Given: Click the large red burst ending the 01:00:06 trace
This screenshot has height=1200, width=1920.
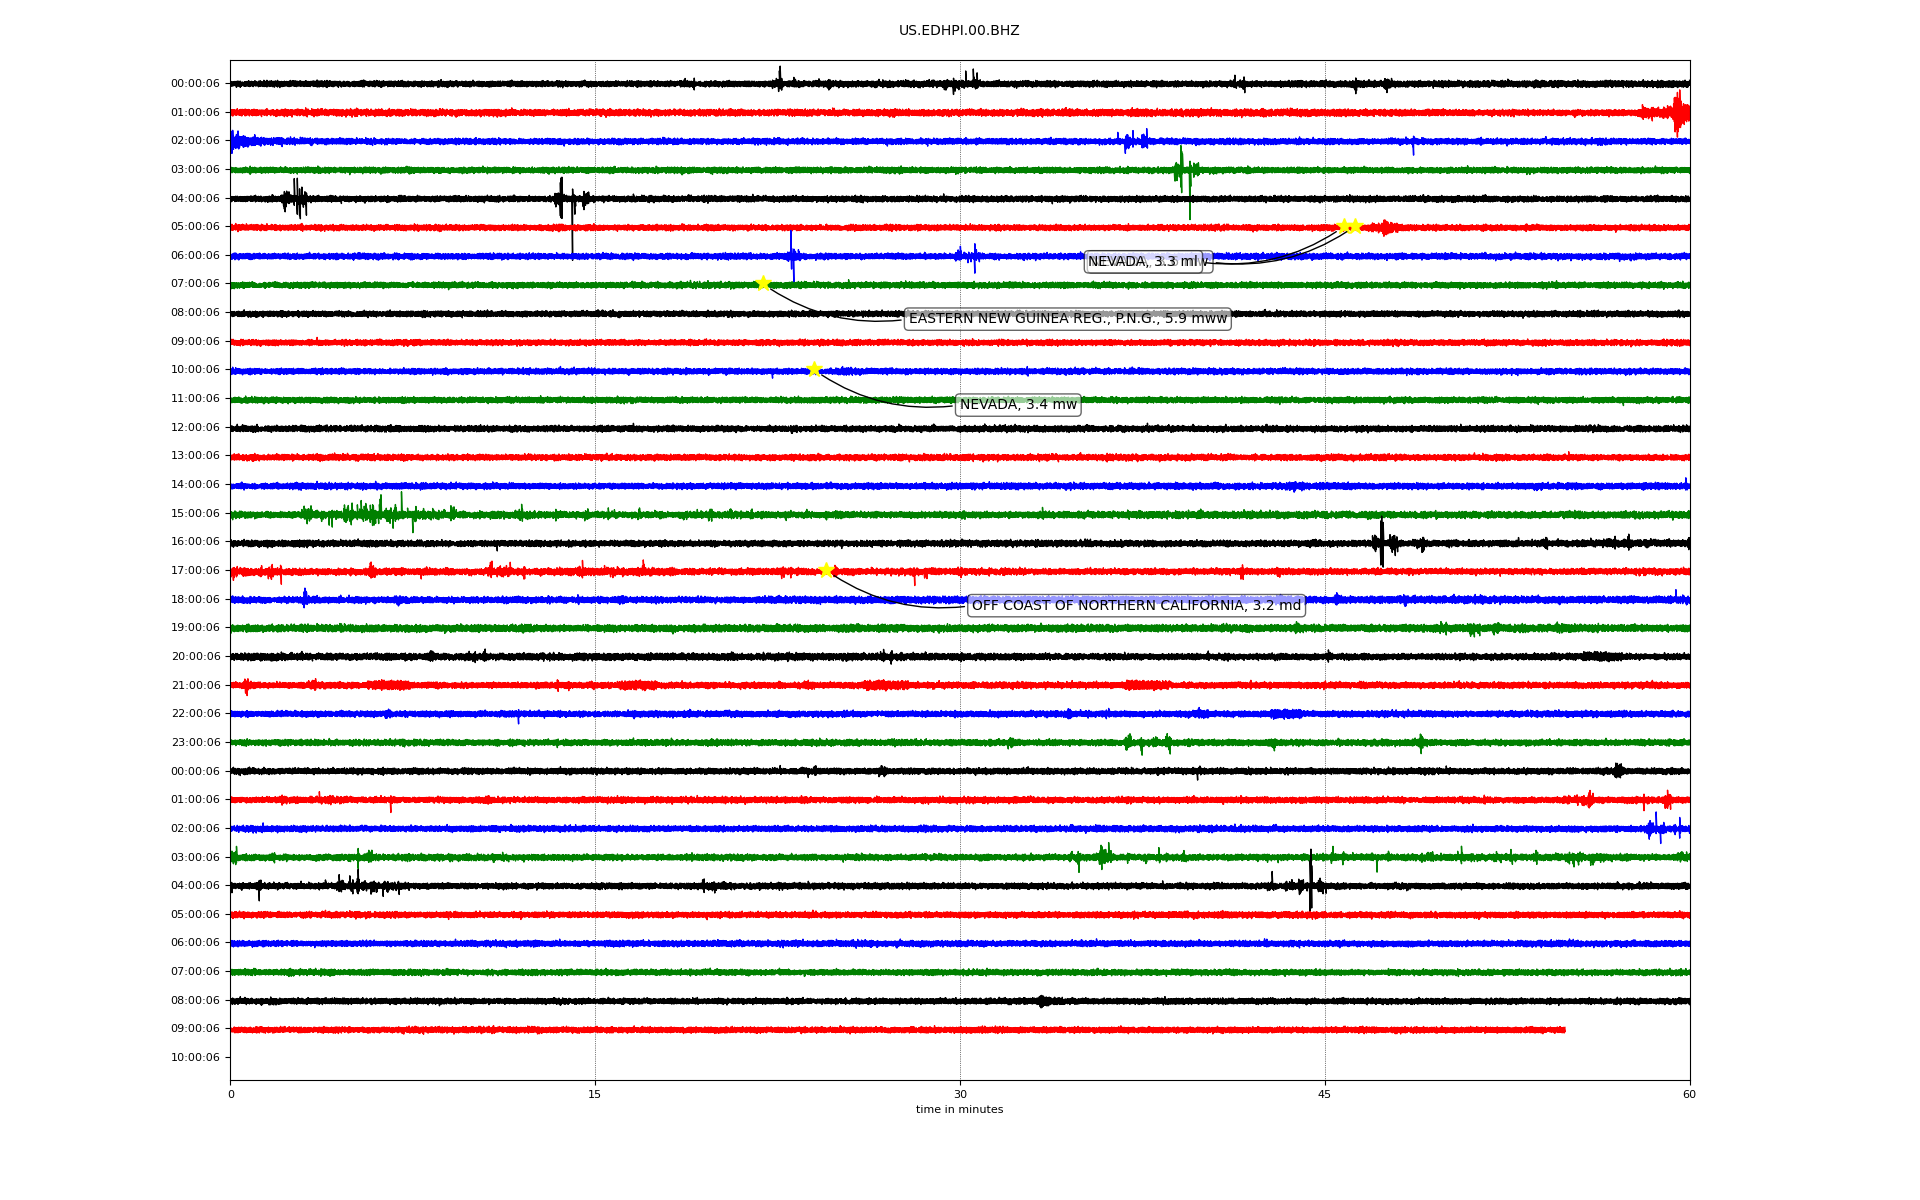Looking at the screenshot, I should coord(1678,113).
